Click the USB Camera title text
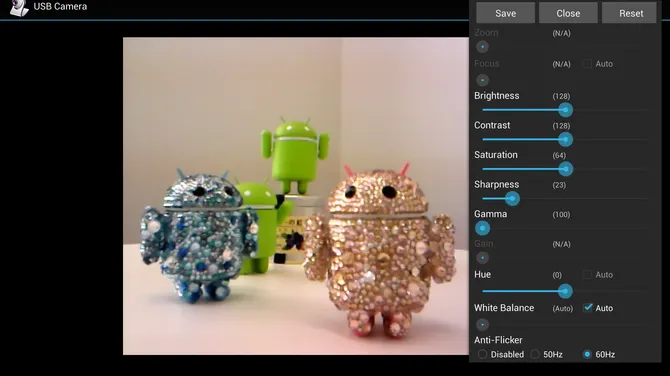670x376 pixels. [x=60, y=6]
